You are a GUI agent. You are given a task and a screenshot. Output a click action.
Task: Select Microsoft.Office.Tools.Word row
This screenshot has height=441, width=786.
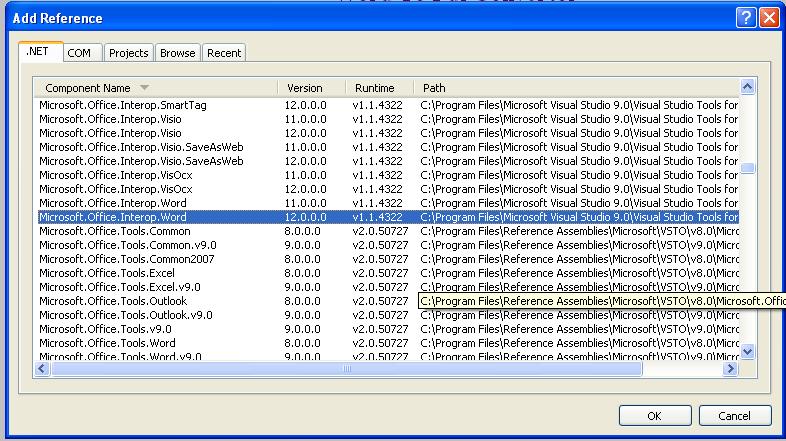pyautogui.click(x=387, y=343)
